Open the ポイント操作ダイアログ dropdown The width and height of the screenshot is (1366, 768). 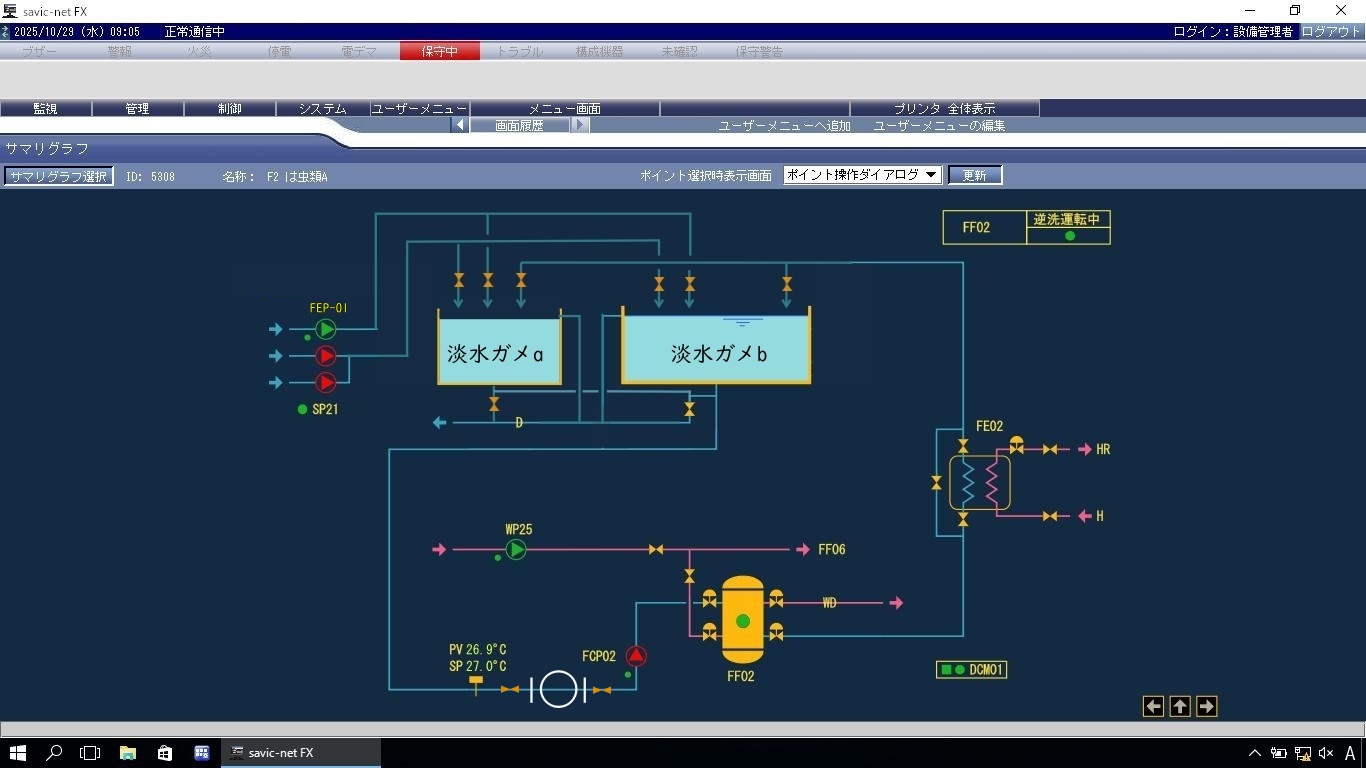(862, 175)
